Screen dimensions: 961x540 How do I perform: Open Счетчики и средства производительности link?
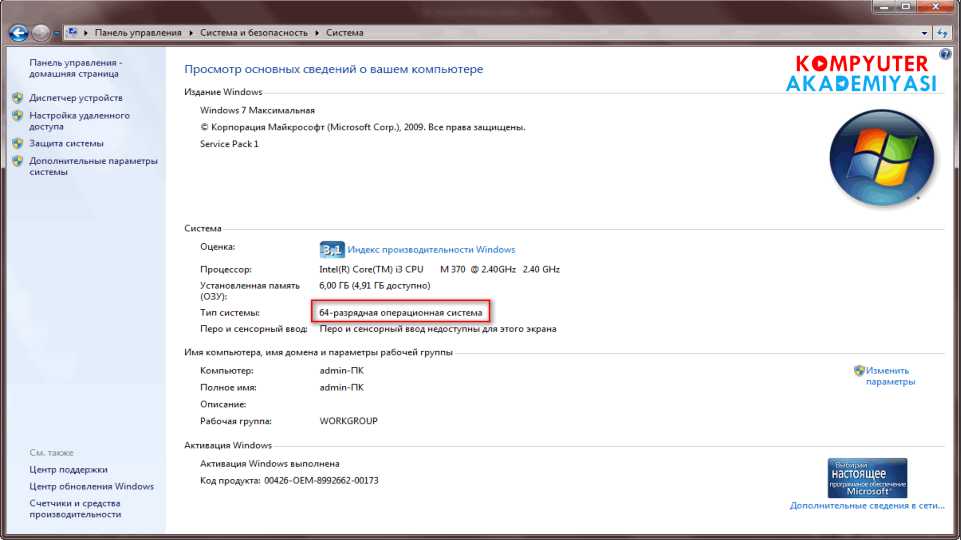(x=75, y=509)
